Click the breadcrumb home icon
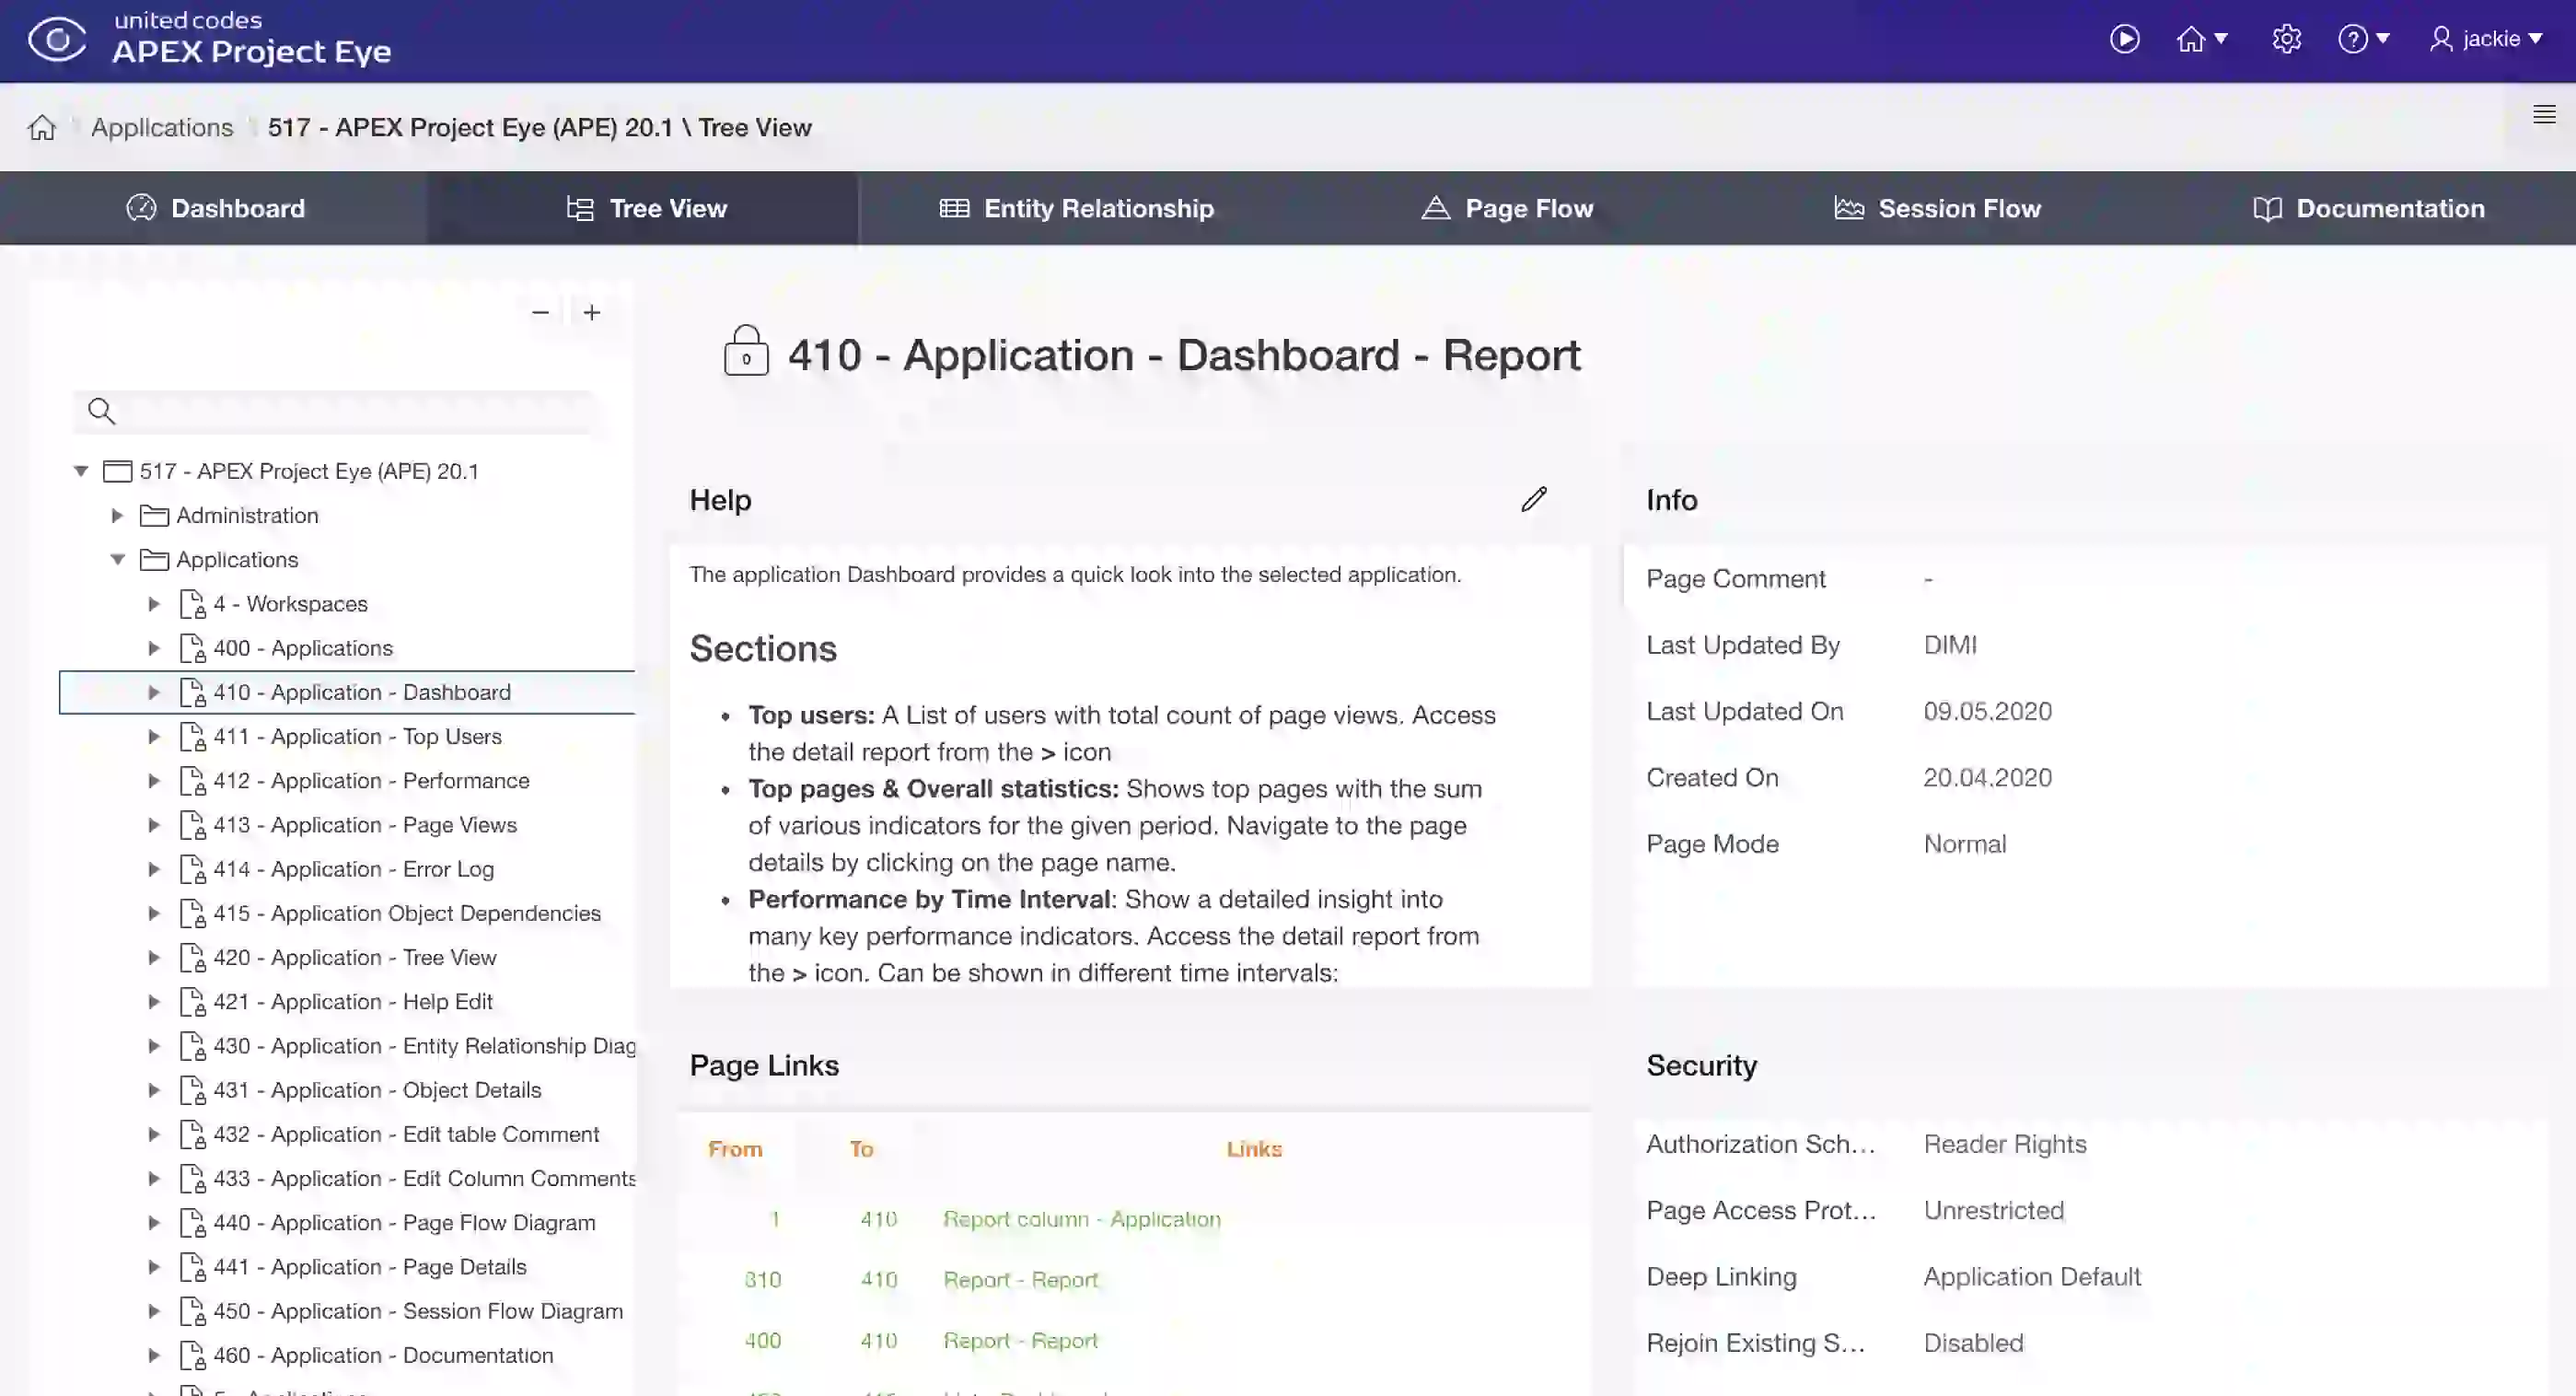The image size is (2576, 1396). [42, 127]
